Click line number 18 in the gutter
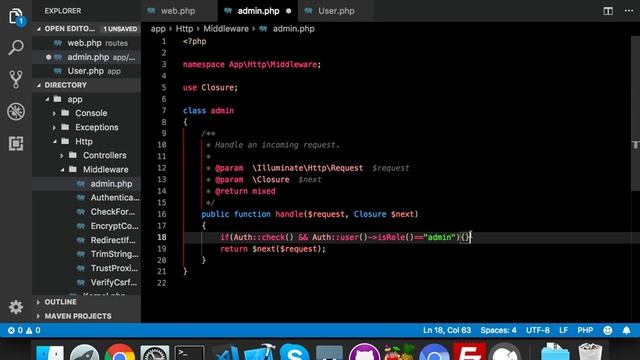Viewport: 640px width, 360px height. [x=162, y=237]
